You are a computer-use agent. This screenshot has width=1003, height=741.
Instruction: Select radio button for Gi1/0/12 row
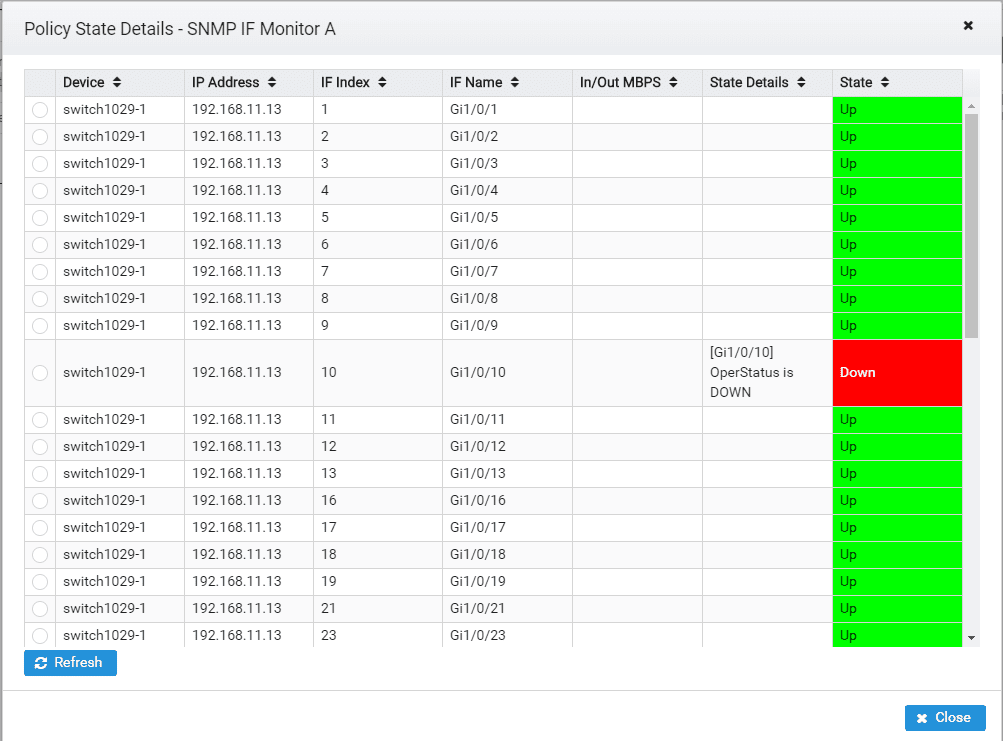pos(40,447)
